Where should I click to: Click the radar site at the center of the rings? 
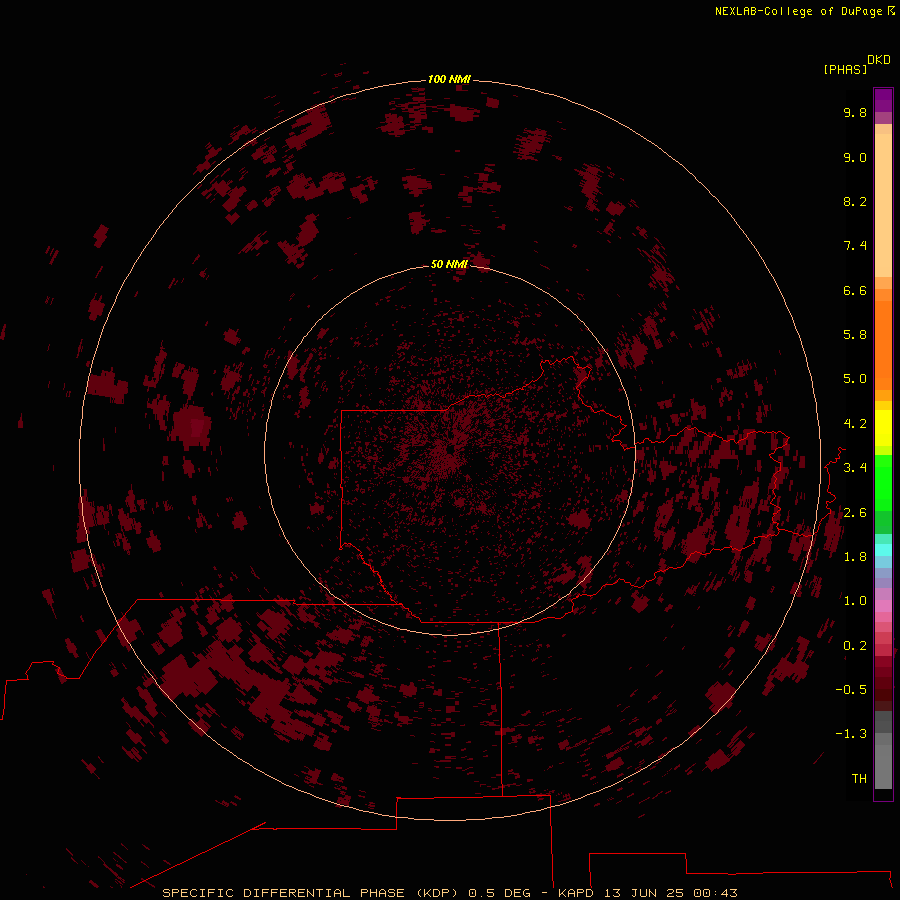(451, 450)
